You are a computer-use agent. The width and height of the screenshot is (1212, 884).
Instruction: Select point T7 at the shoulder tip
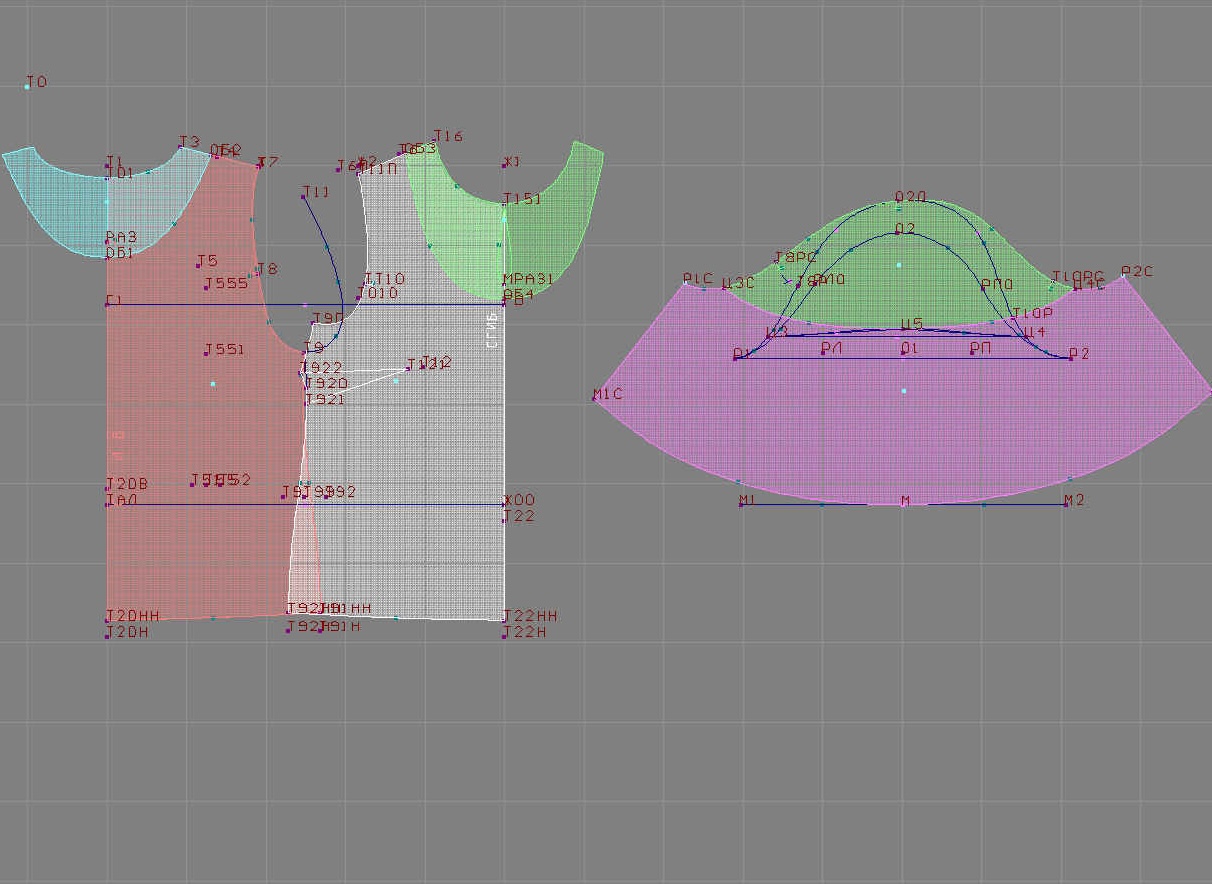[x=259, y=166]
